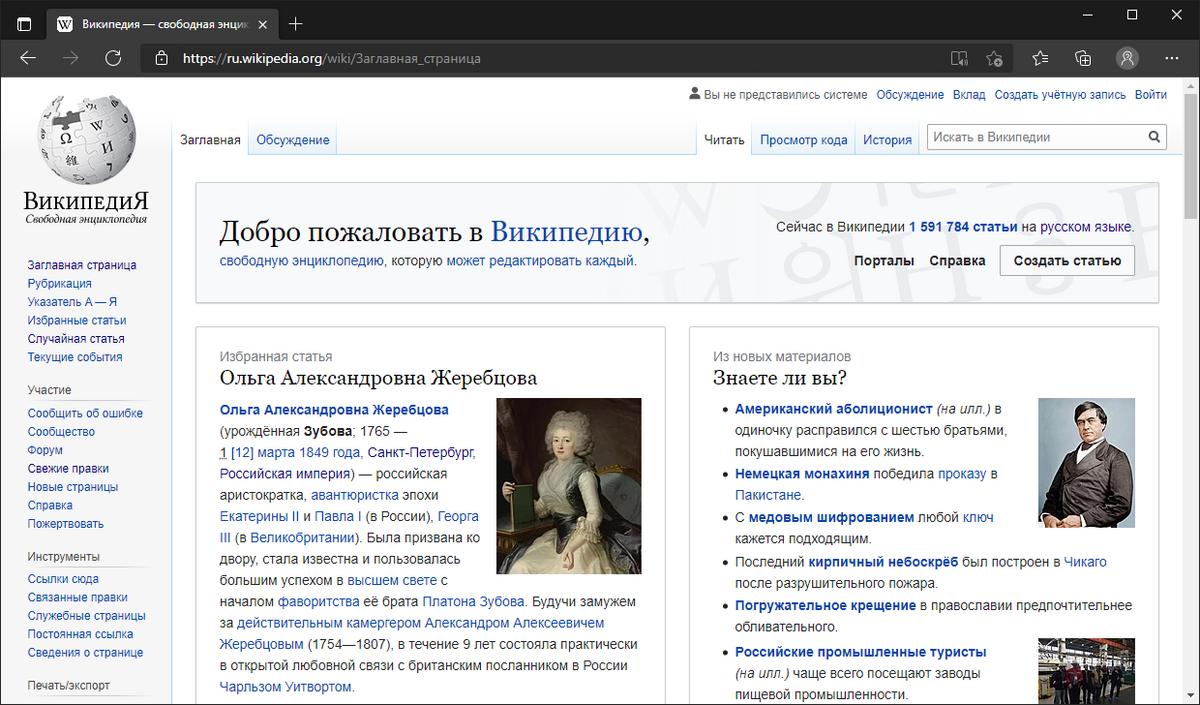Open Ссылки сюда in the sidebar tools

63,579
